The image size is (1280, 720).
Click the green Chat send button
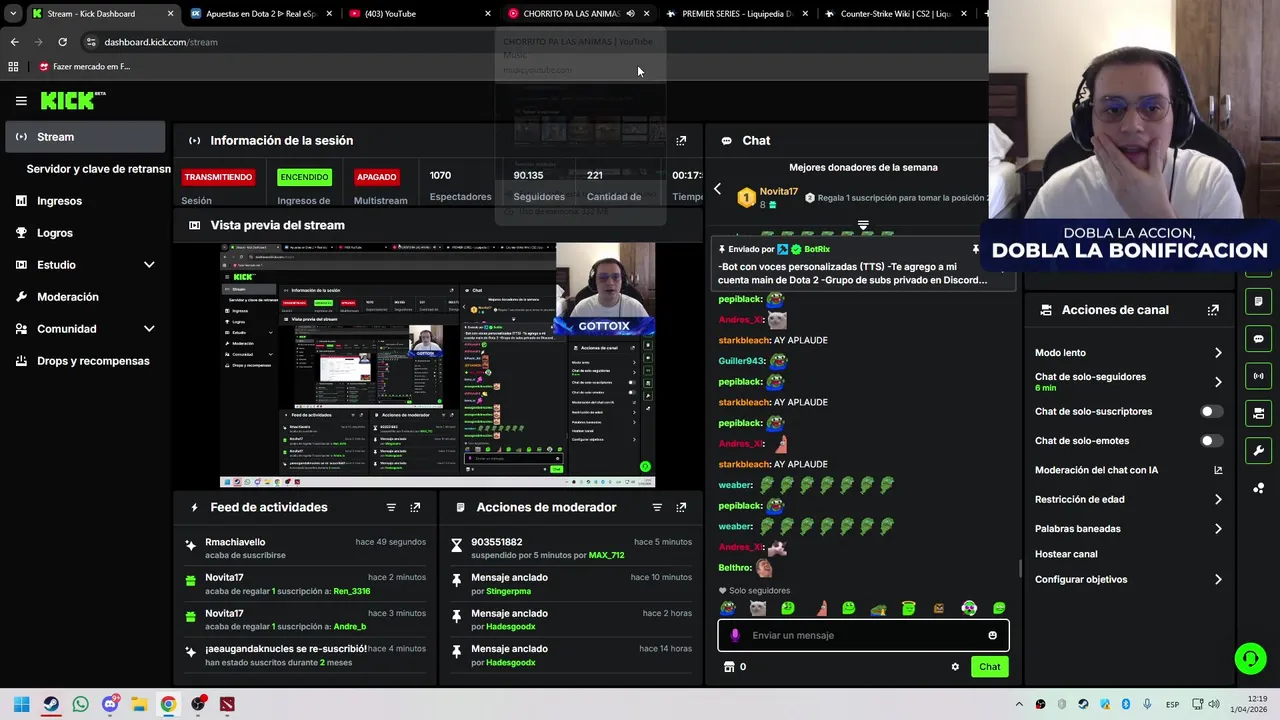989,667
